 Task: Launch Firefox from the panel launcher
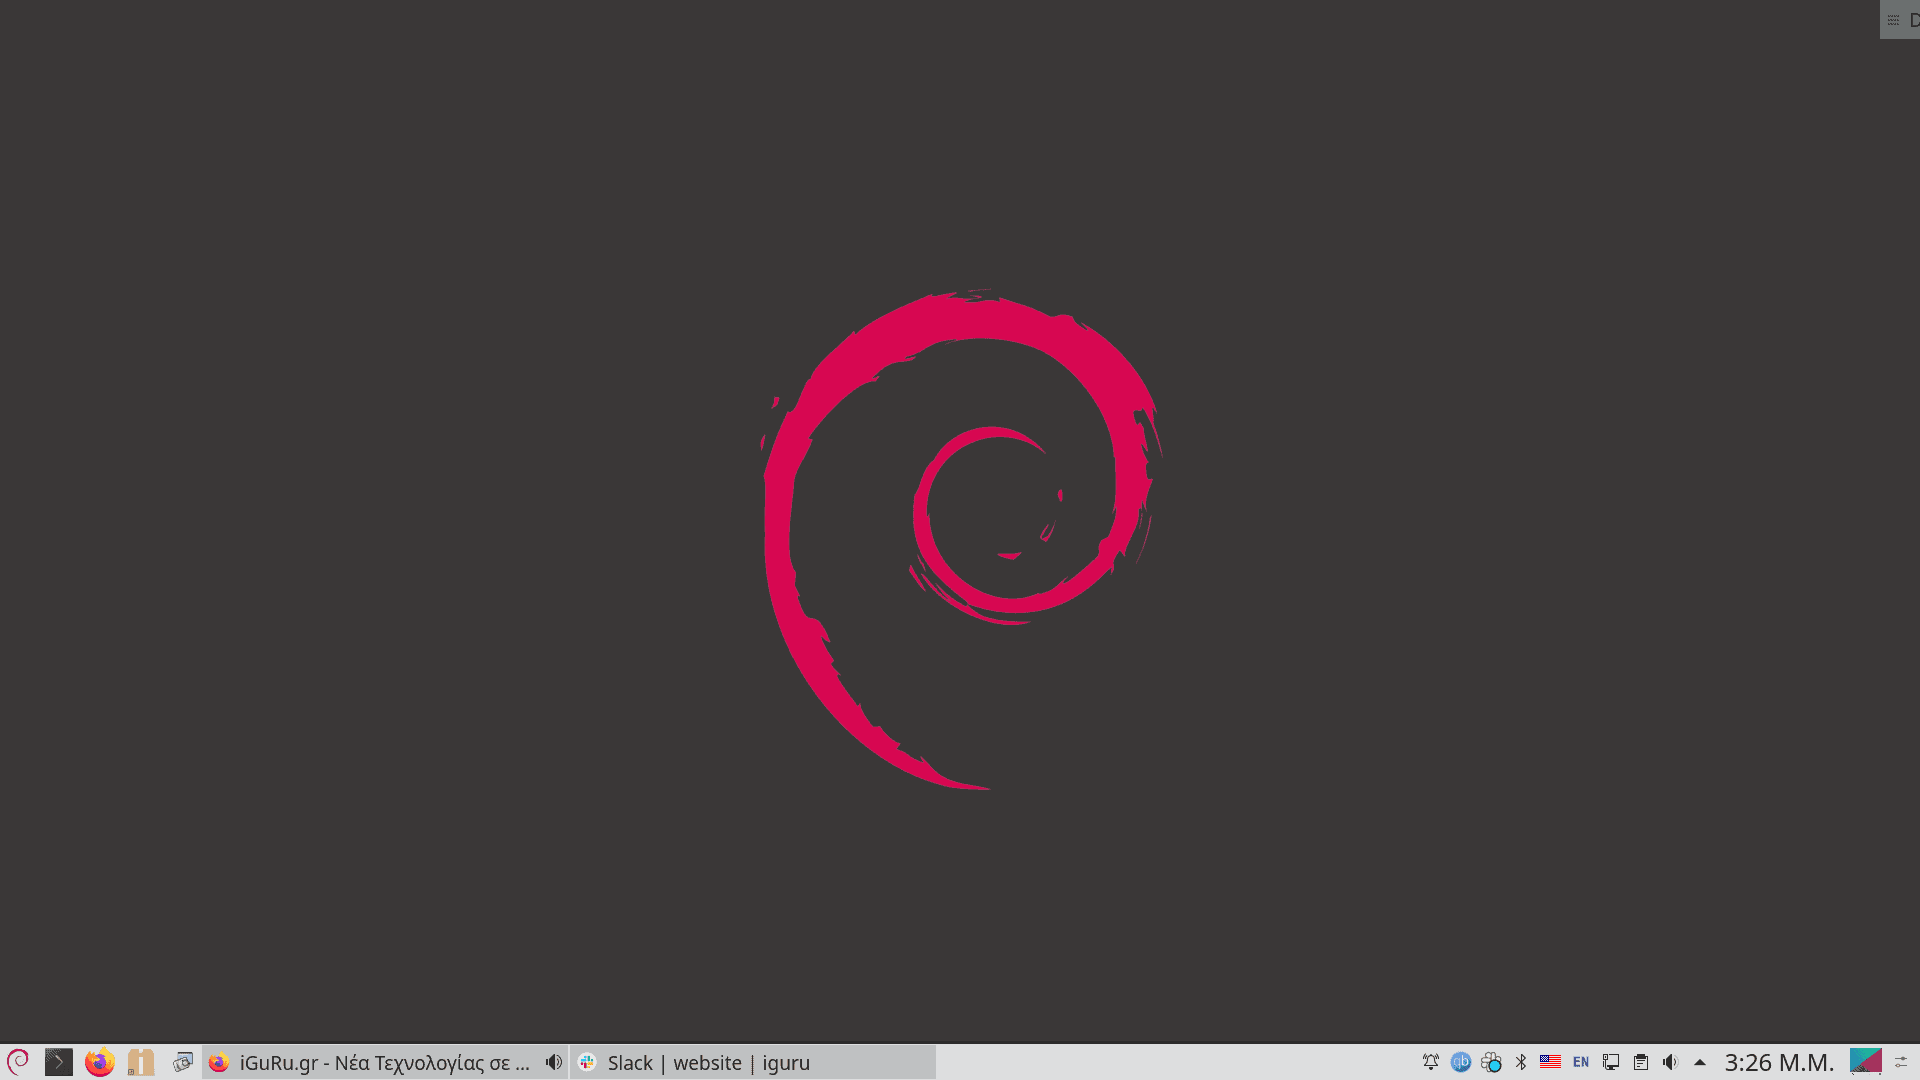100,1062
